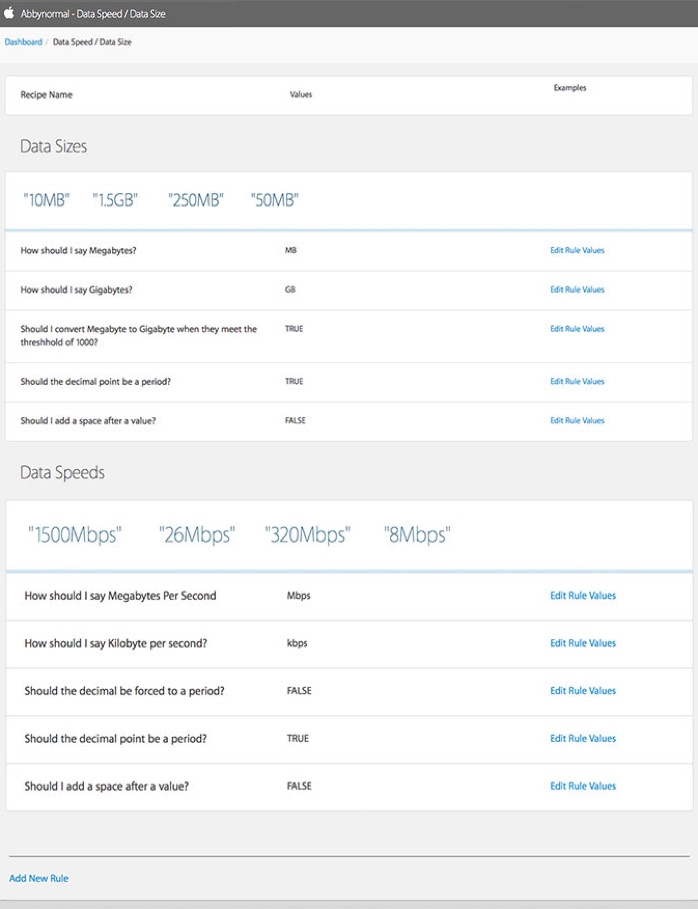The image size is (698, 909).
Task: Edit the Data Sizes space after value rule
Action: coord(577,420)
